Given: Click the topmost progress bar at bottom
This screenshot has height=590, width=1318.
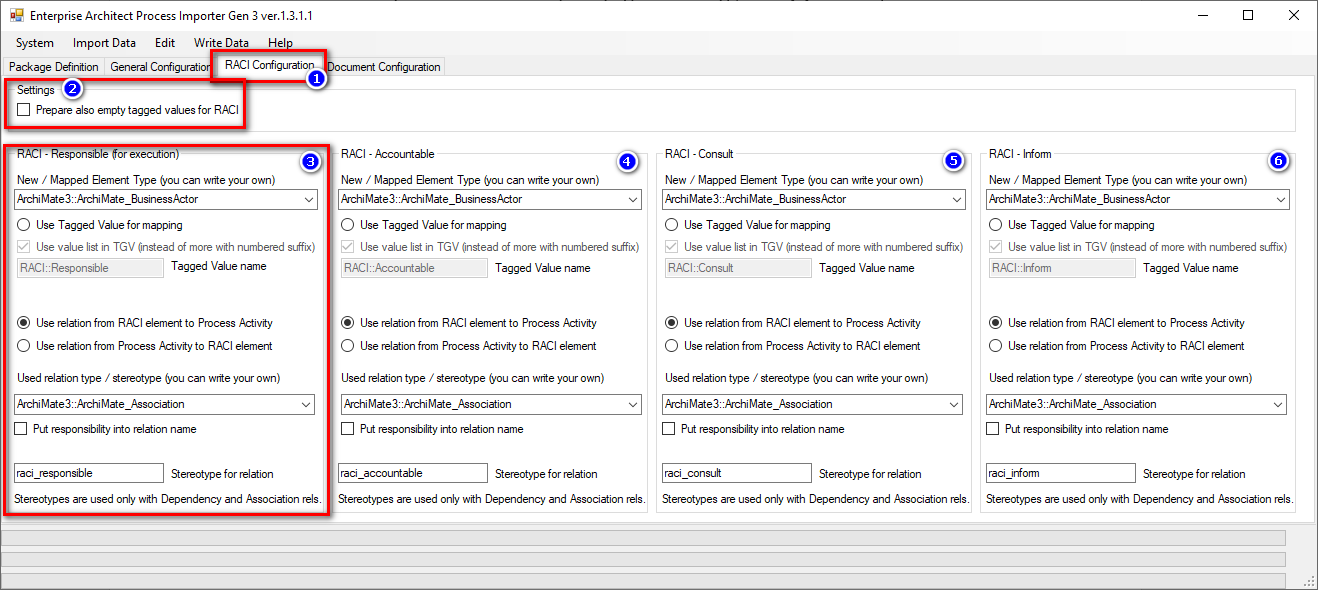Looking at the screenshot, I should [x=644, y=538].
